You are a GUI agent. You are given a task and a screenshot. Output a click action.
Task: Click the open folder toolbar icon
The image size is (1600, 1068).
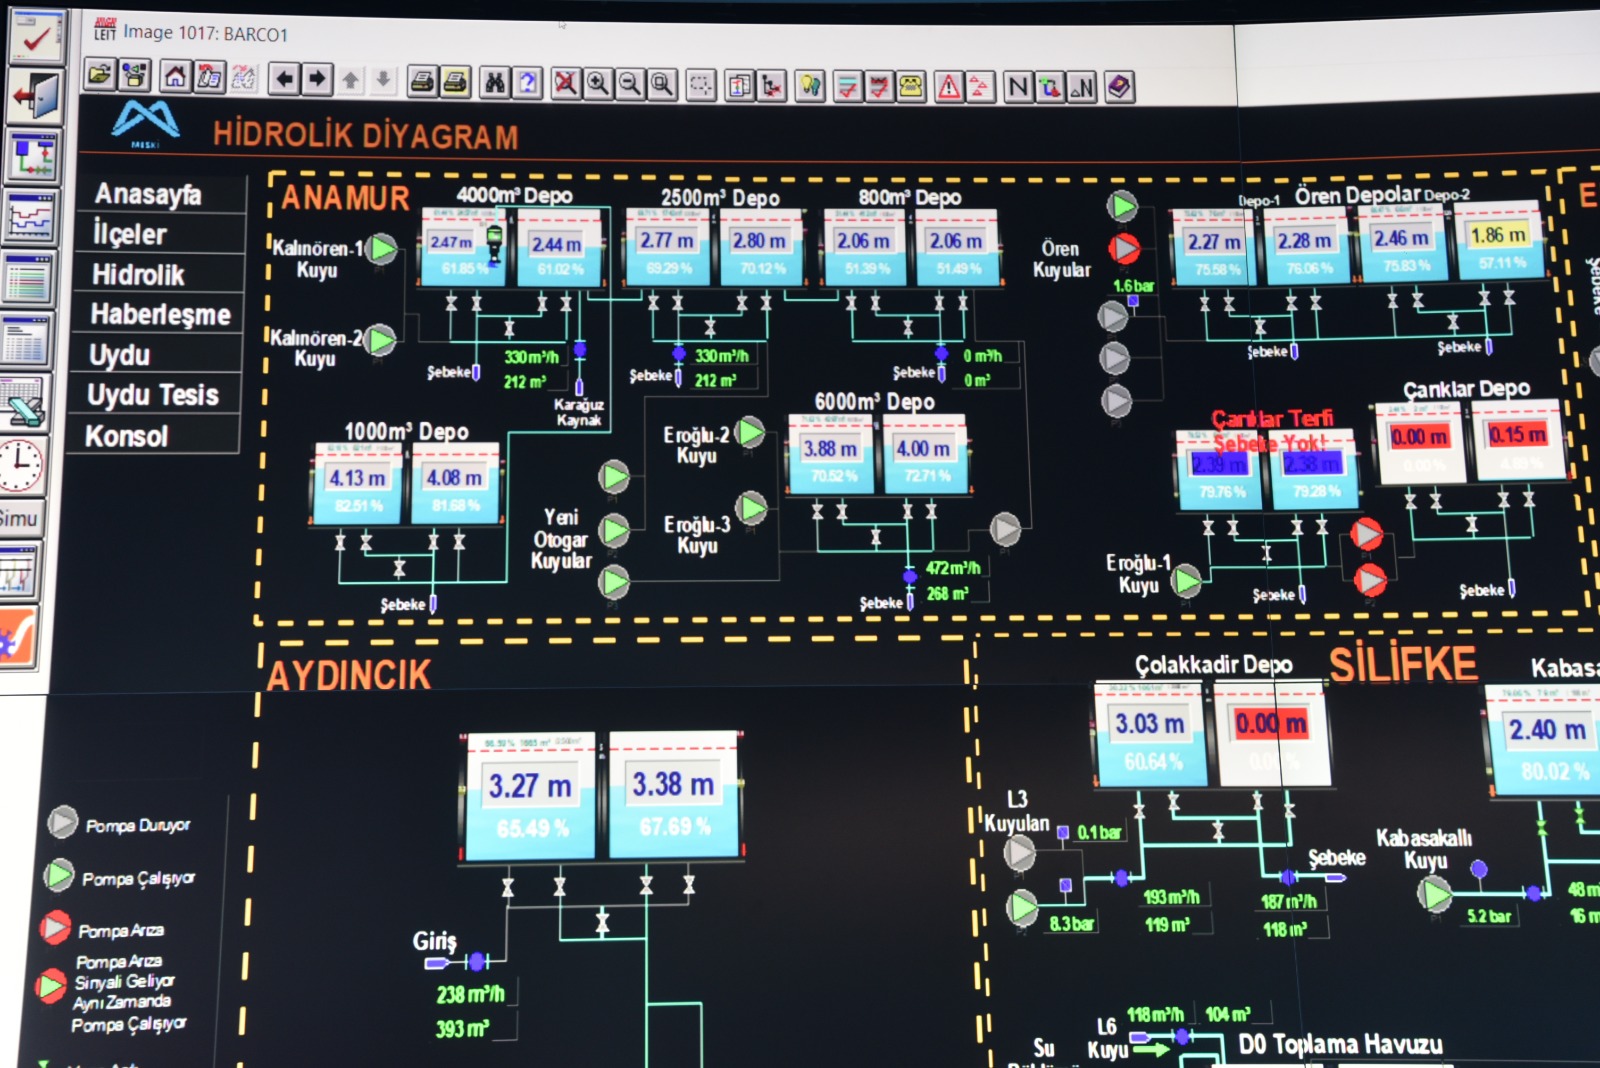point(99,75)
